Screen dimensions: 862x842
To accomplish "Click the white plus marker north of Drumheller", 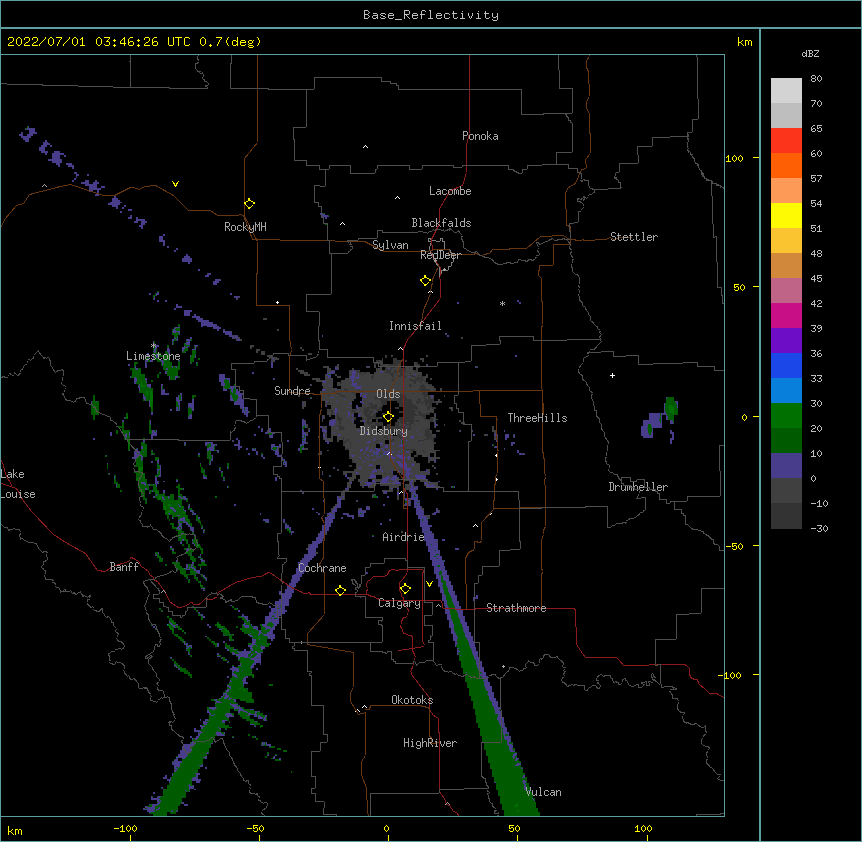I will point(612,375).
